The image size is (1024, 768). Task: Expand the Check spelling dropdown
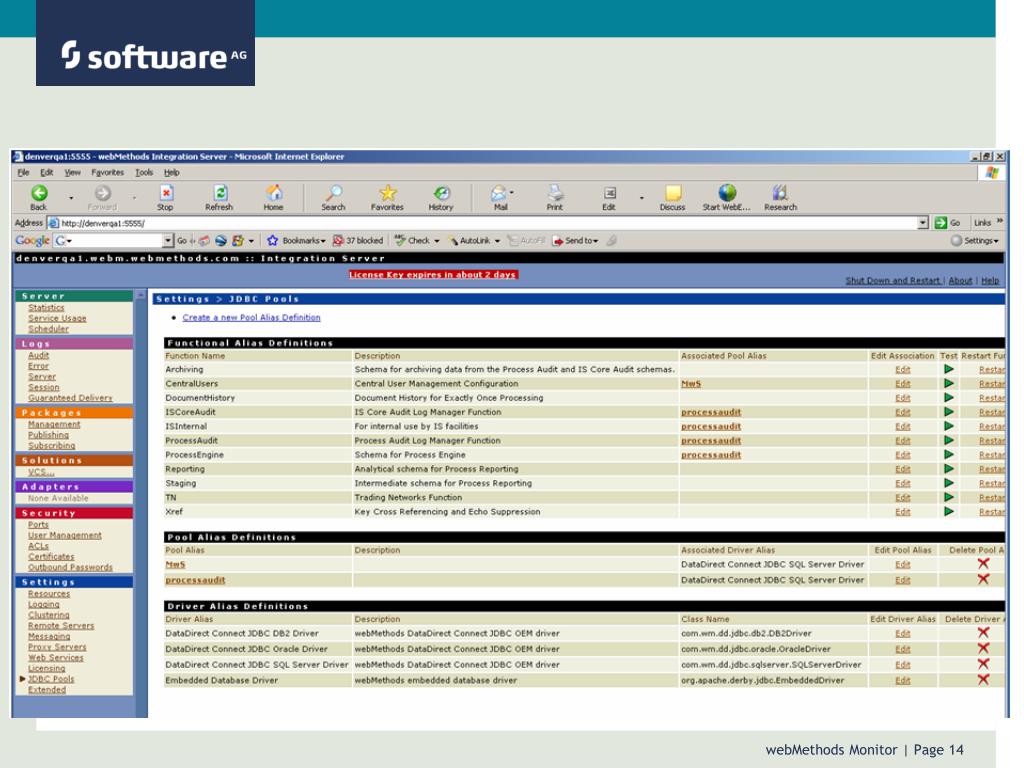(x=437, y=241)
